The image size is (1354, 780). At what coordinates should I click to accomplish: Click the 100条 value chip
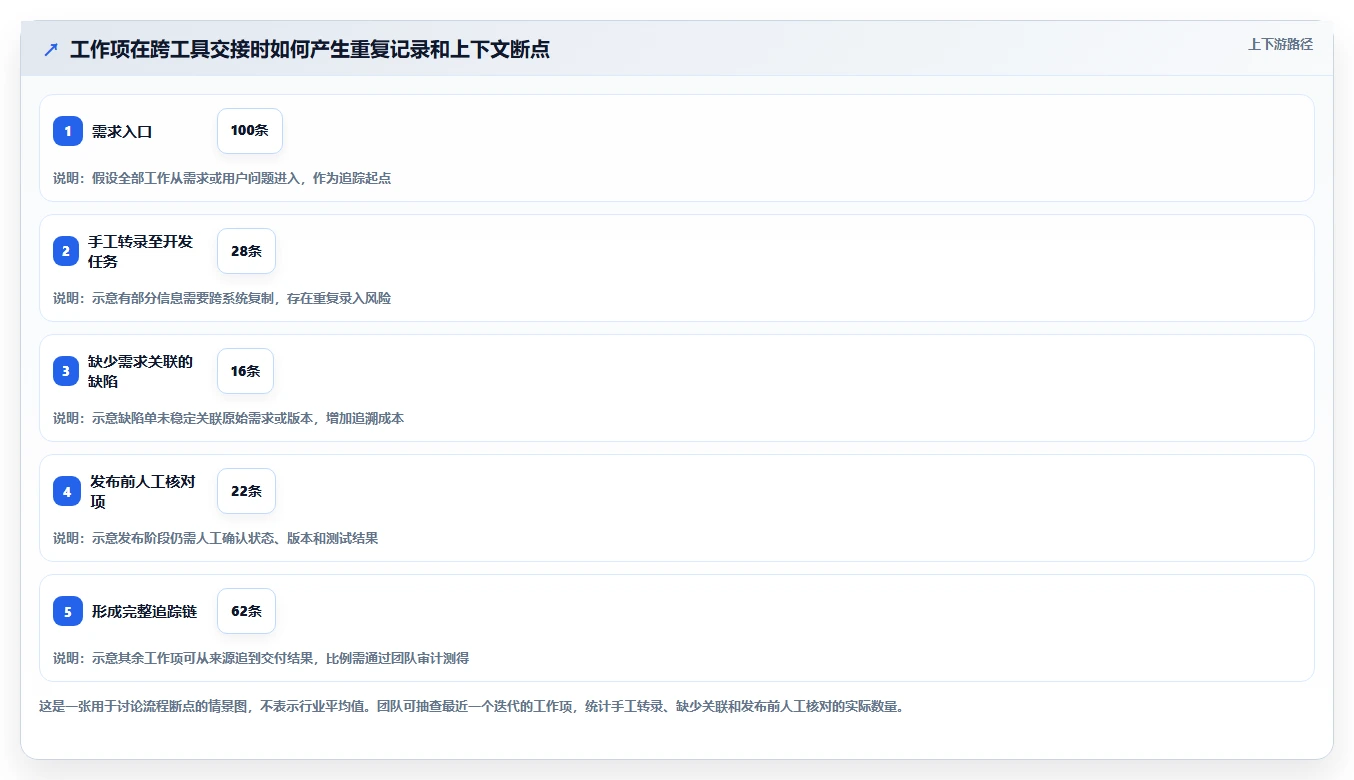(x=250, y=131)
